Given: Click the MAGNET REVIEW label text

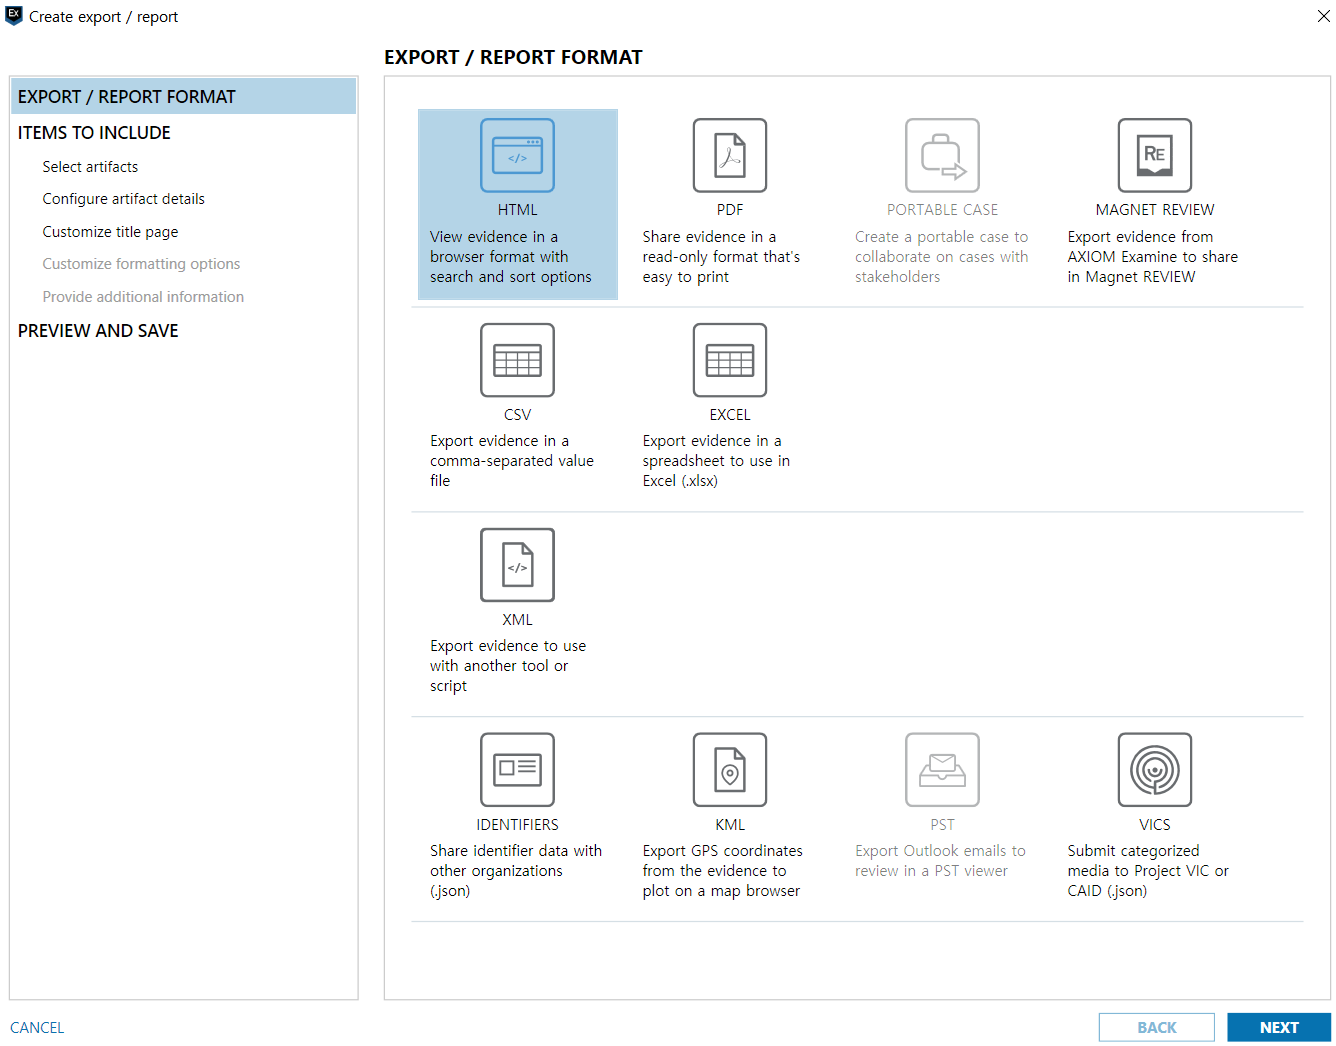Looking at the screenshot, I should pos(1155,210).
